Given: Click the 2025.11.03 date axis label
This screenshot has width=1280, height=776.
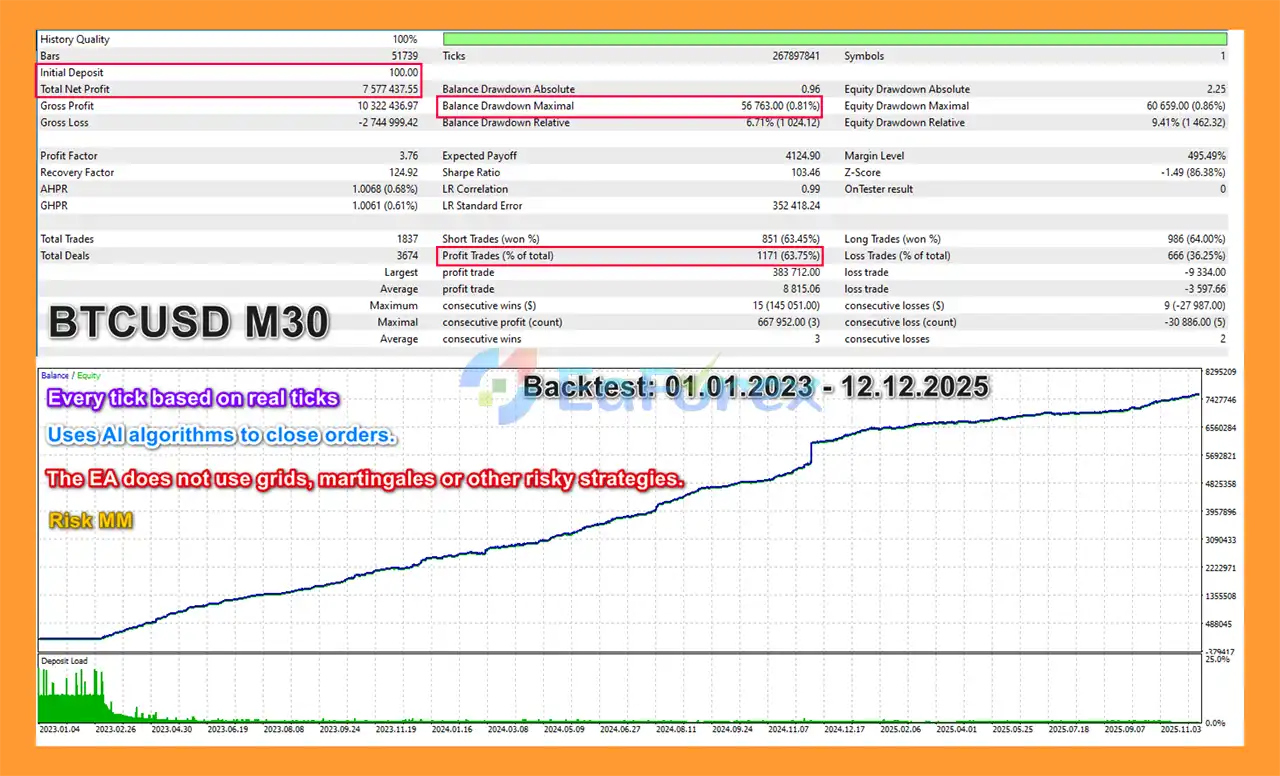Looking at the screenshot, I should tap(1175, 730).
